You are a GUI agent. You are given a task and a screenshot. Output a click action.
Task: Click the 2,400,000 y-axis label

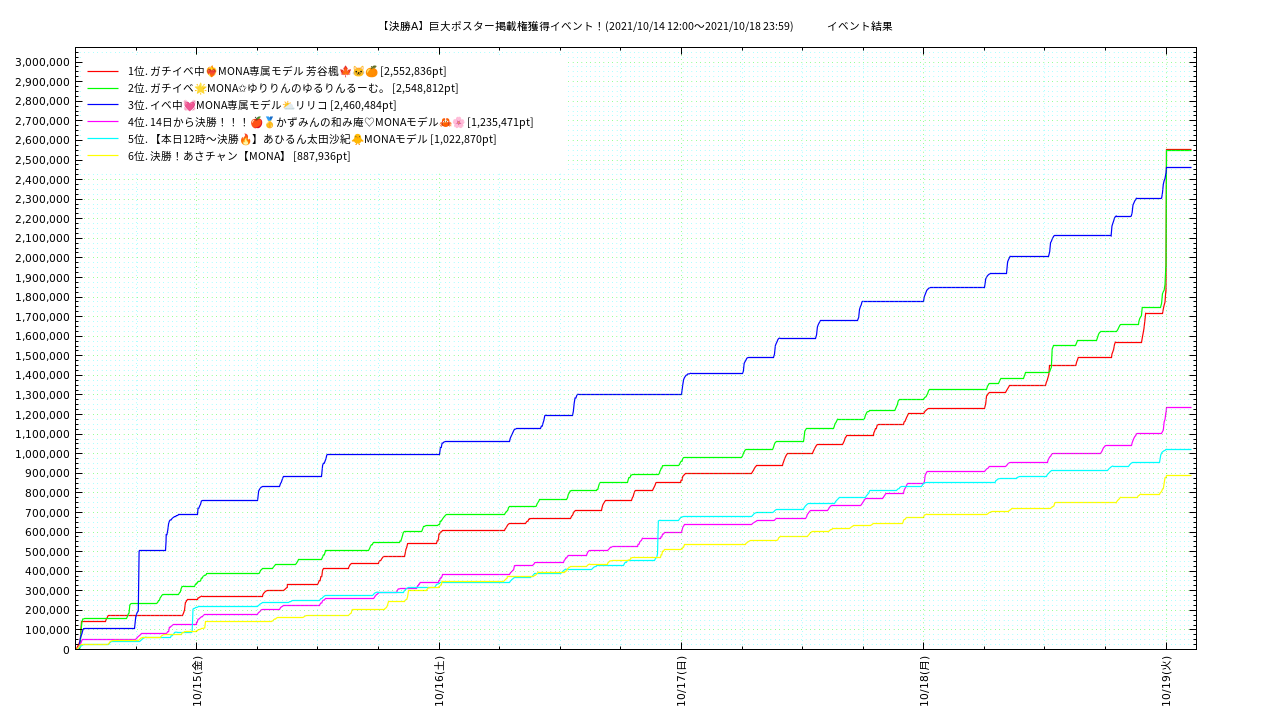click(43, 180)
